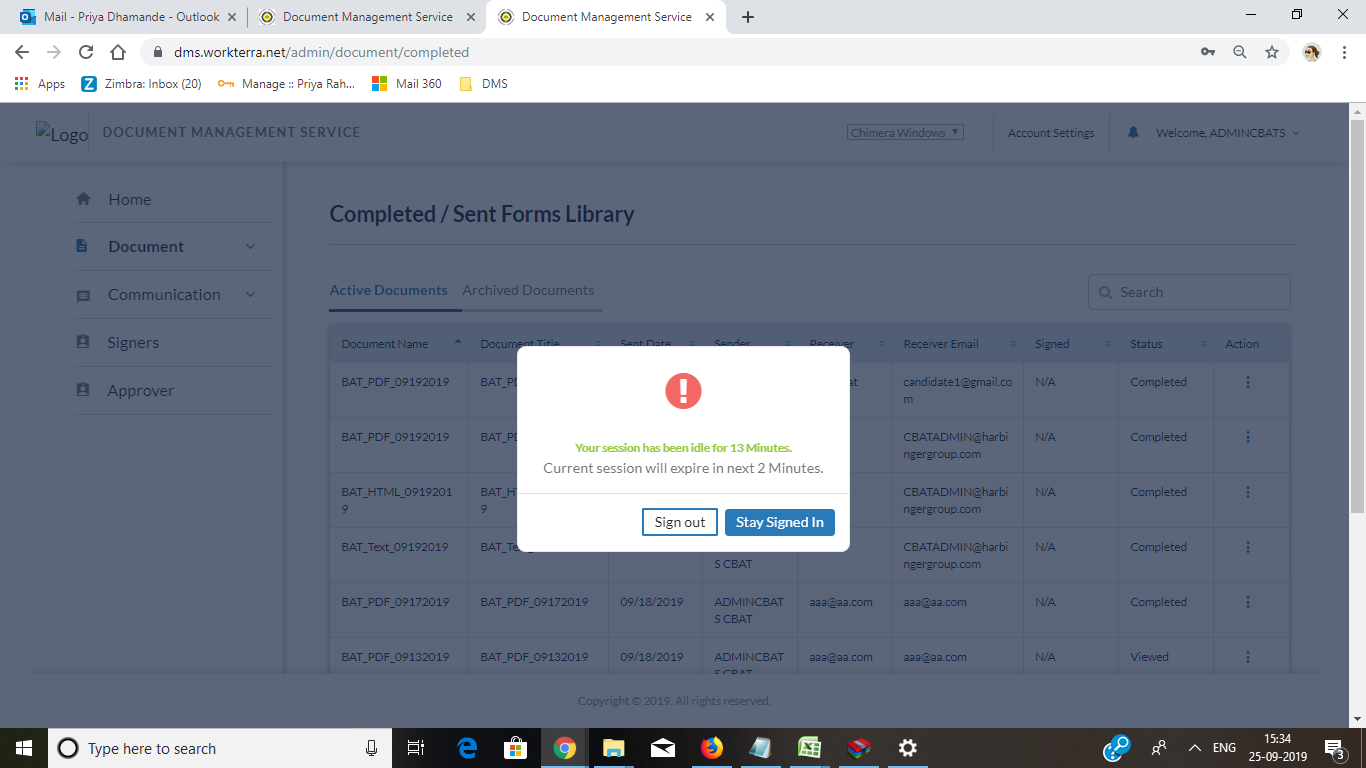Open action menu for candidate1@gmail.com row
This screenshot has width=1366, height=768.
click(x=1248, y=382)
